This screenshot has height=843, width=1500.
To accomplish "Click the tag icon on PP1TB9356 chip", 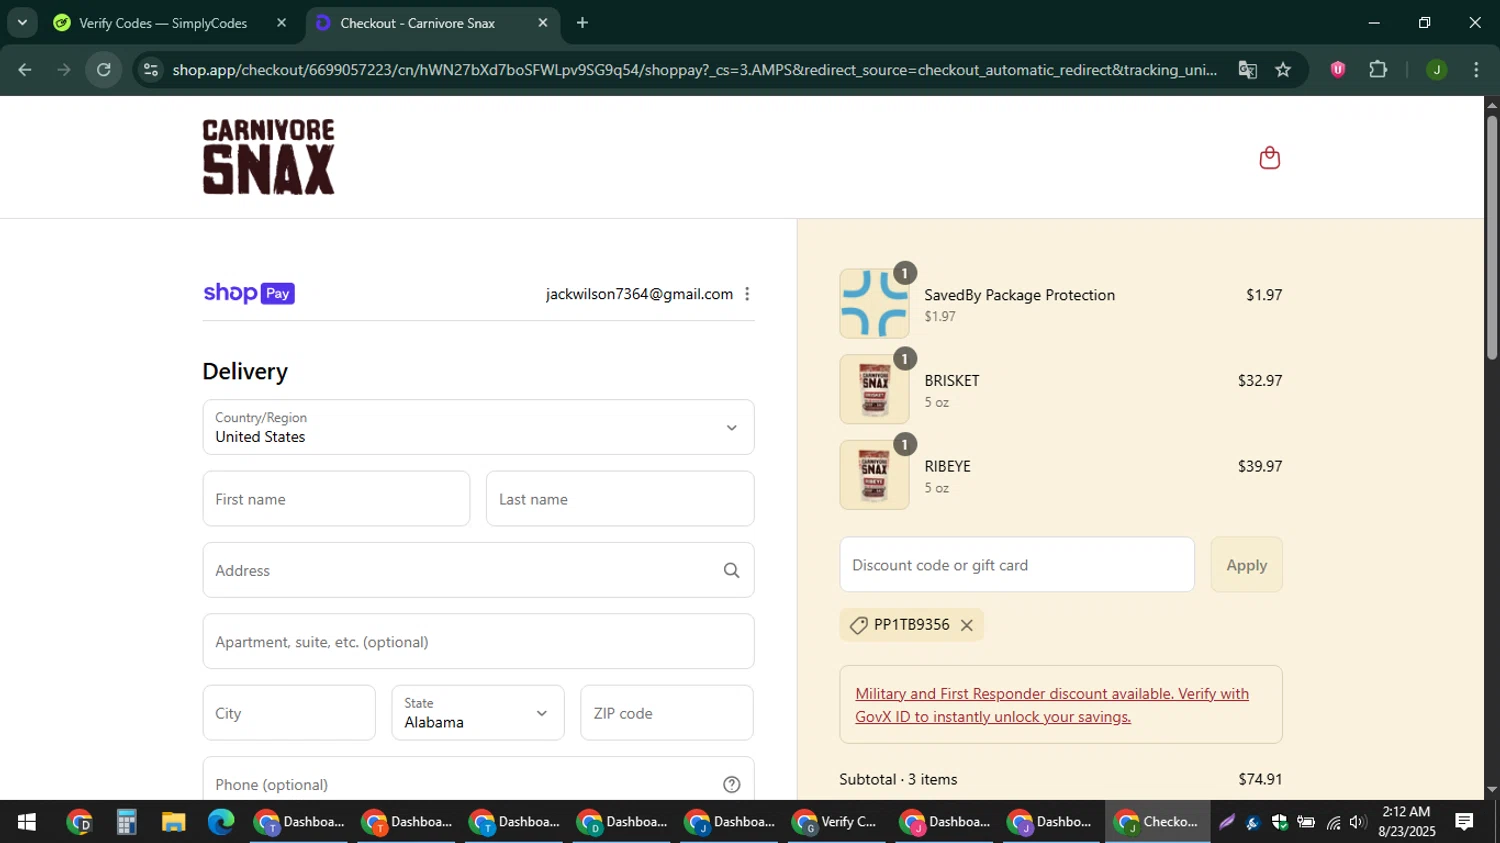I will click(x=858, y=625).
